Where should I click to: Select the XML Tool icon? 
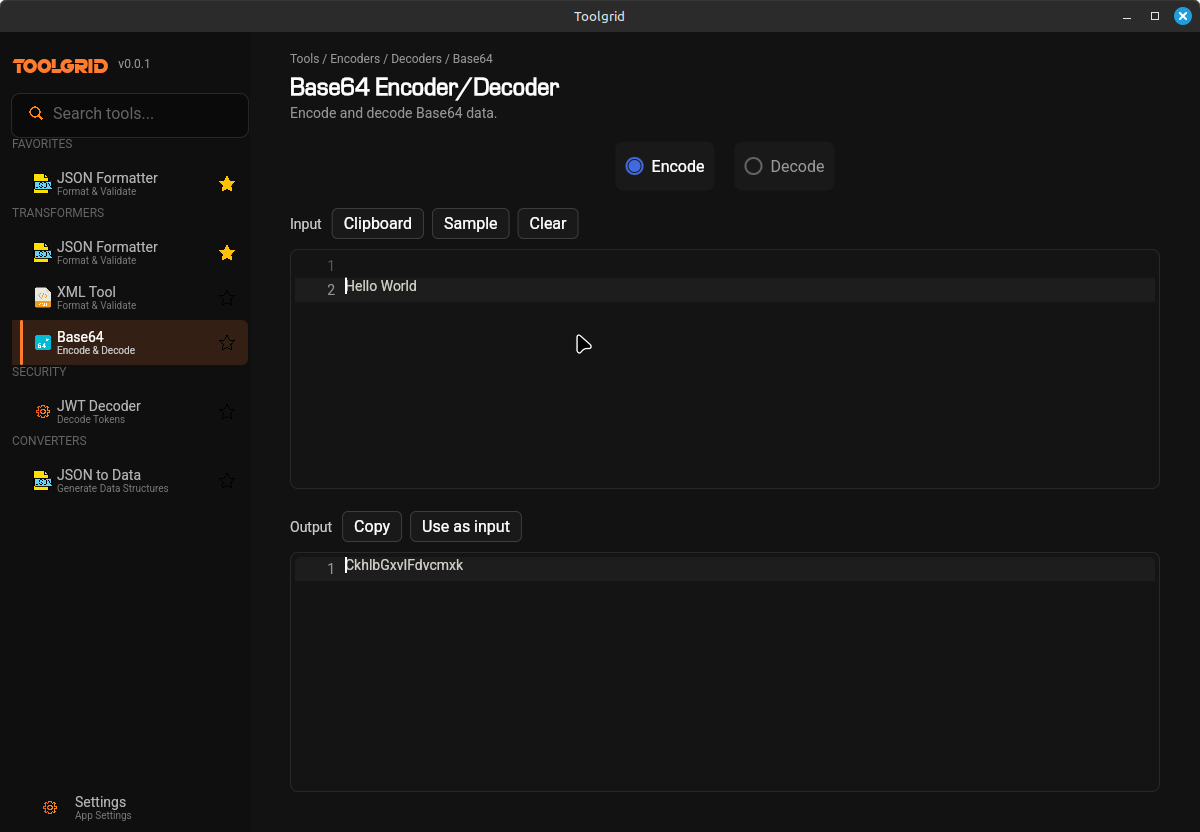(x=42, y=297)
